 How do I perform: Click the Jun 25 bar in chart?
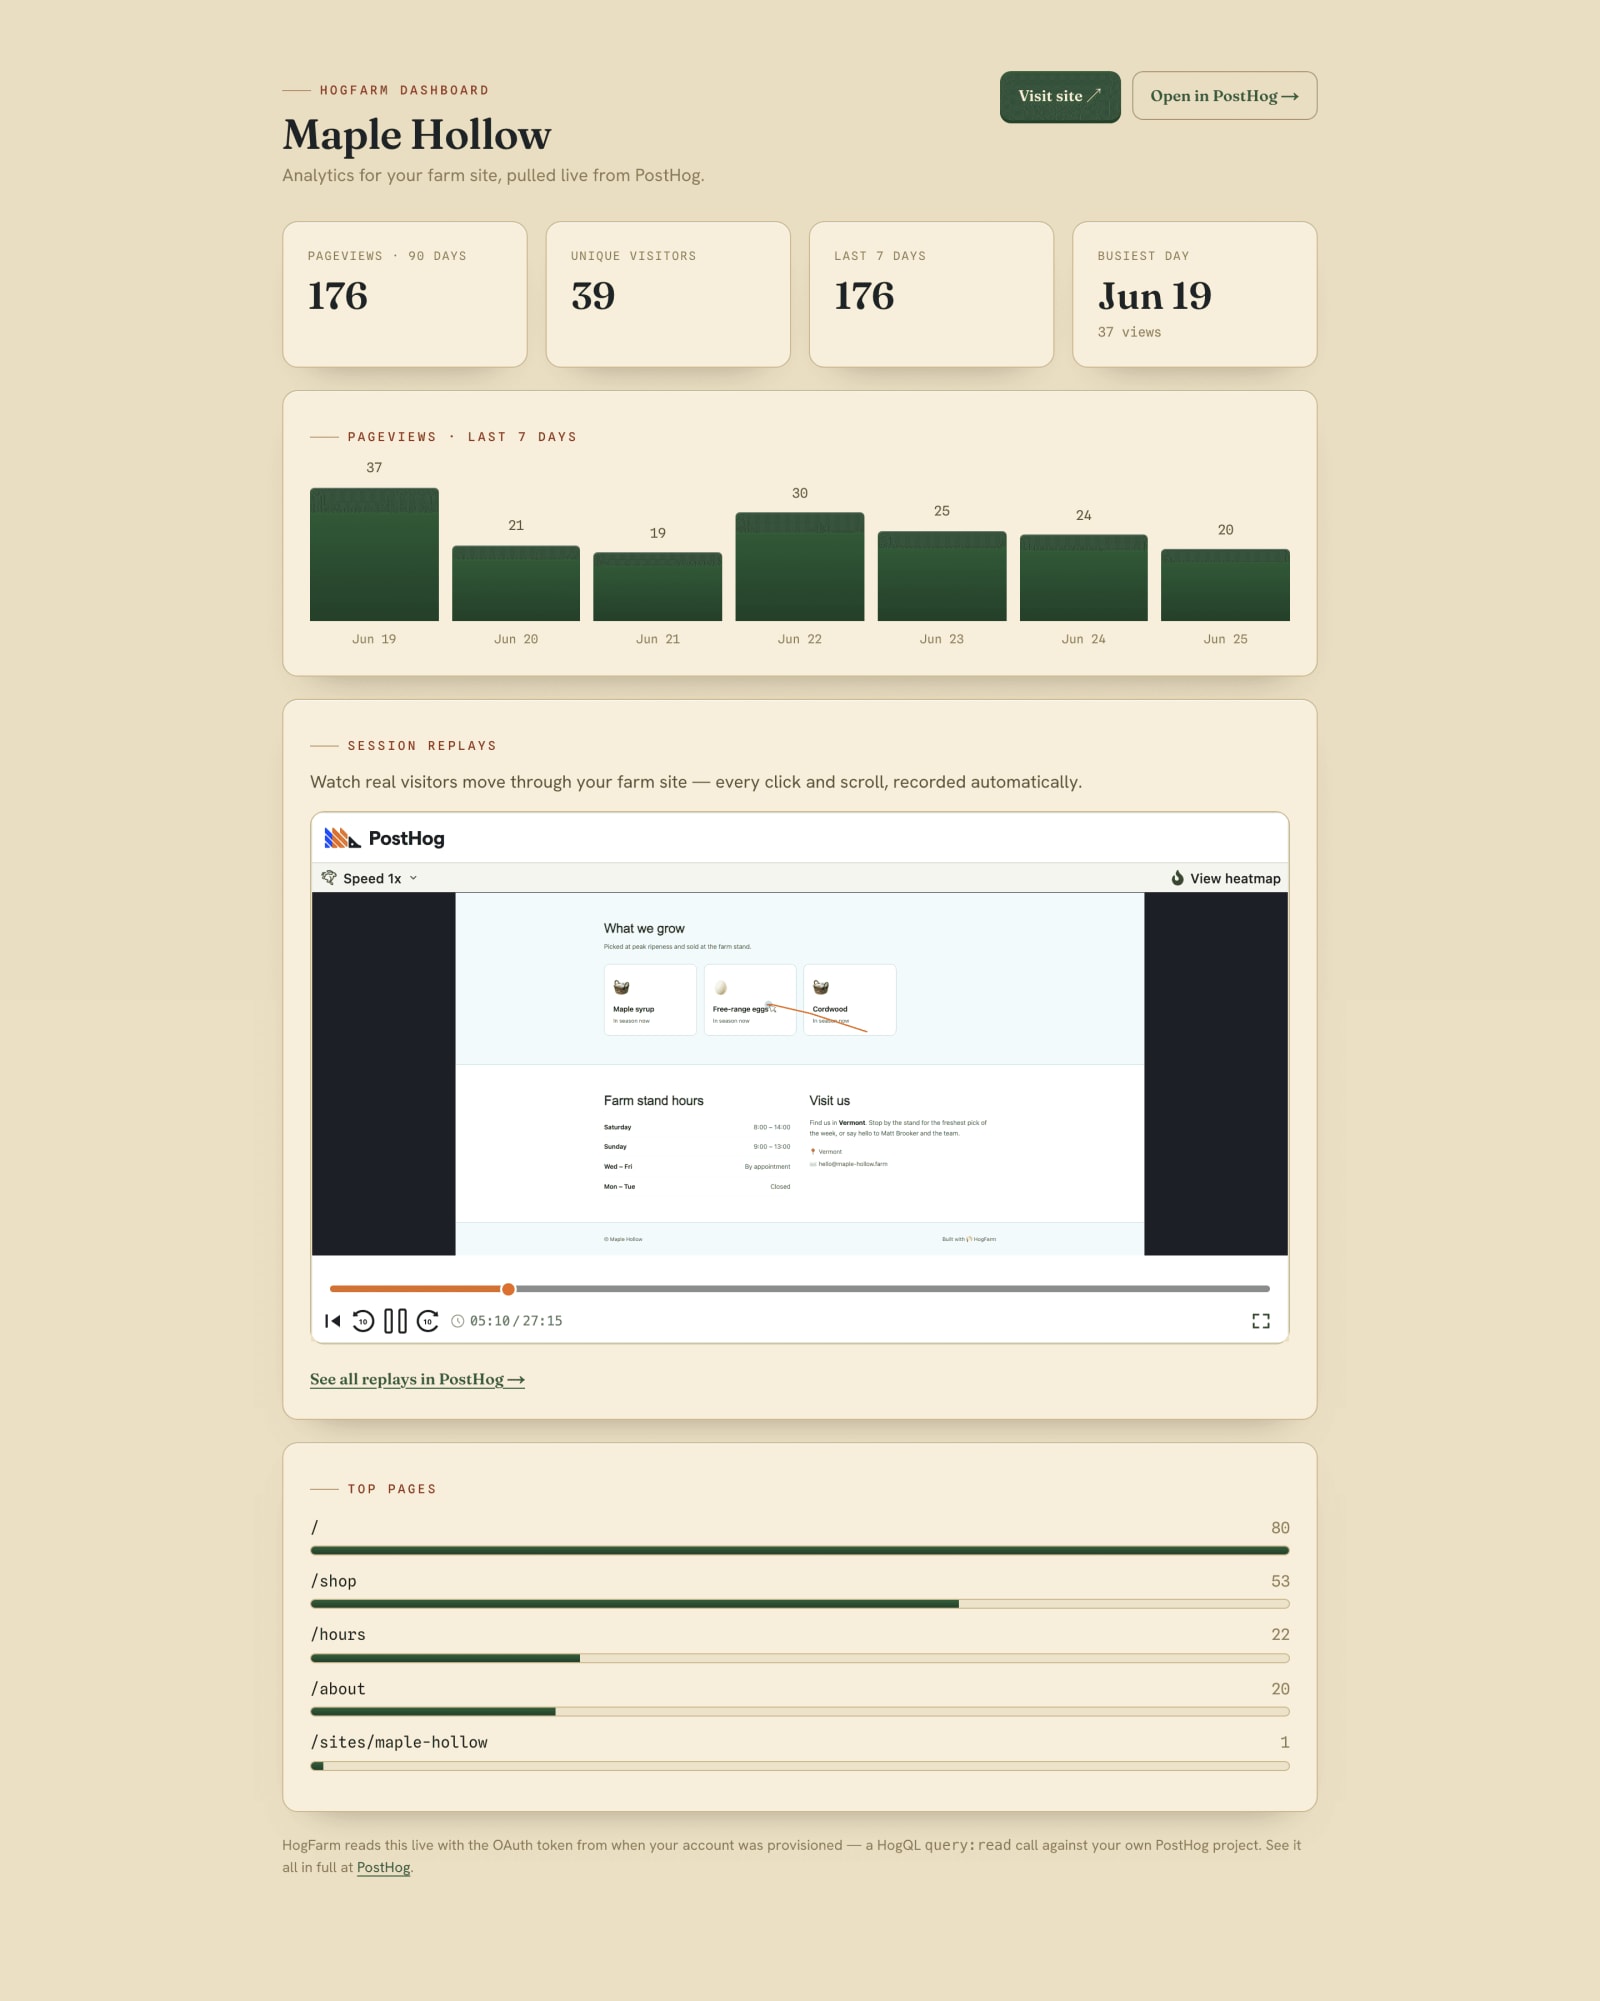[x=1225, y=585]
